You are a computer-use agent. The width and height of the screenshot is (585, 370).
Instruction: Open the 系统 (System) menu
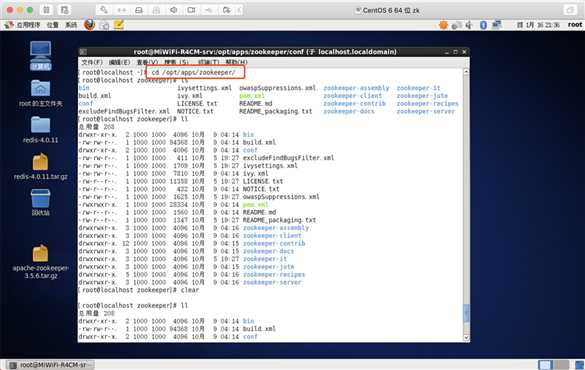(71, 25)
